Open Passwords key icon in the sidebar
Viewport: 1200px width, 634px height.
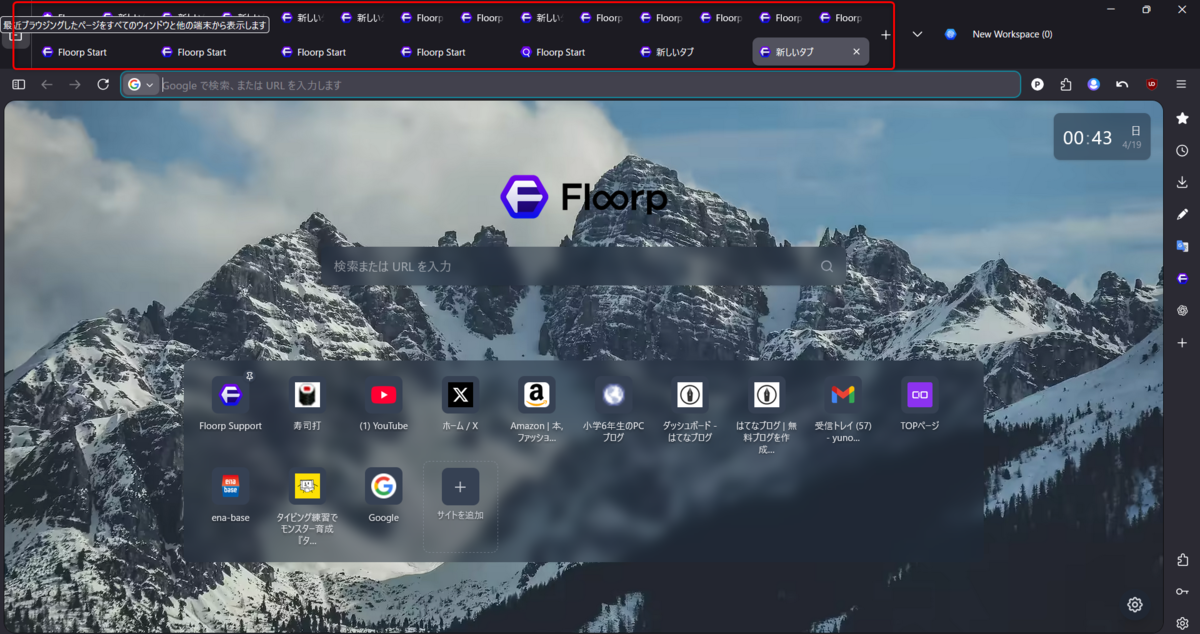click(x=1183, y=591)
